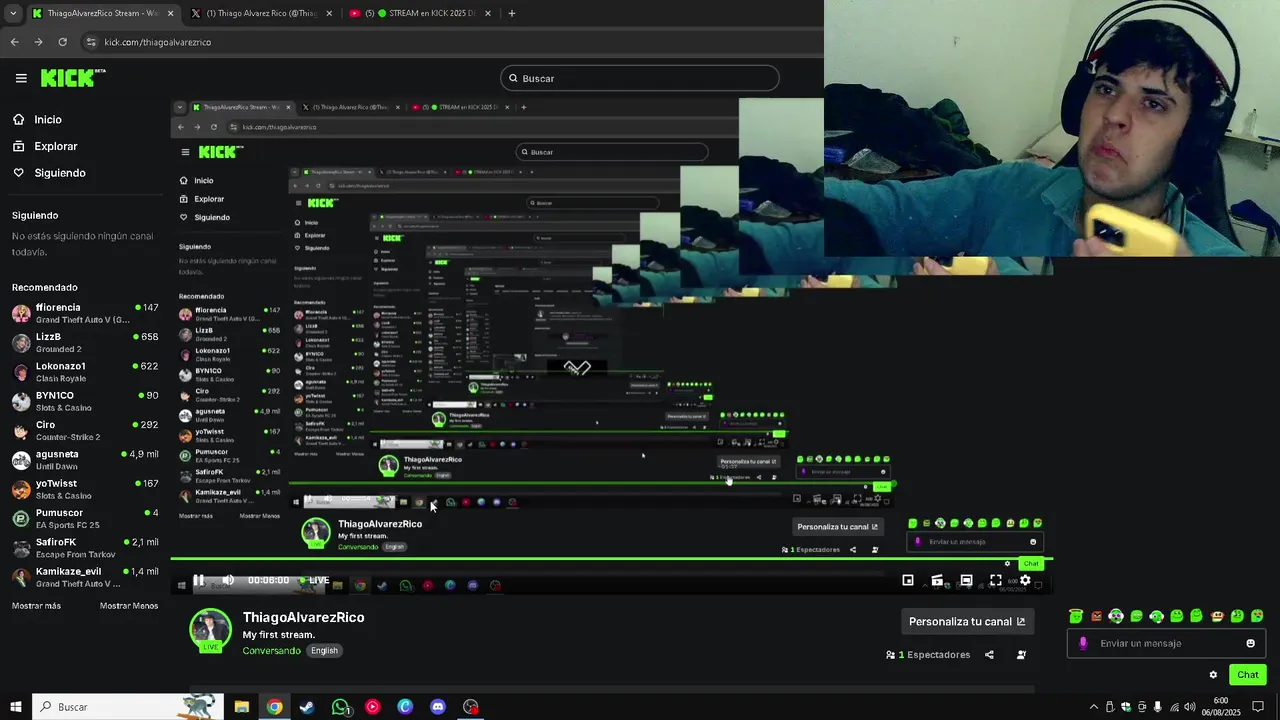Screen dimensions: 1280x720
Task: Click the green Chat send button
Action: (1248, 675)
